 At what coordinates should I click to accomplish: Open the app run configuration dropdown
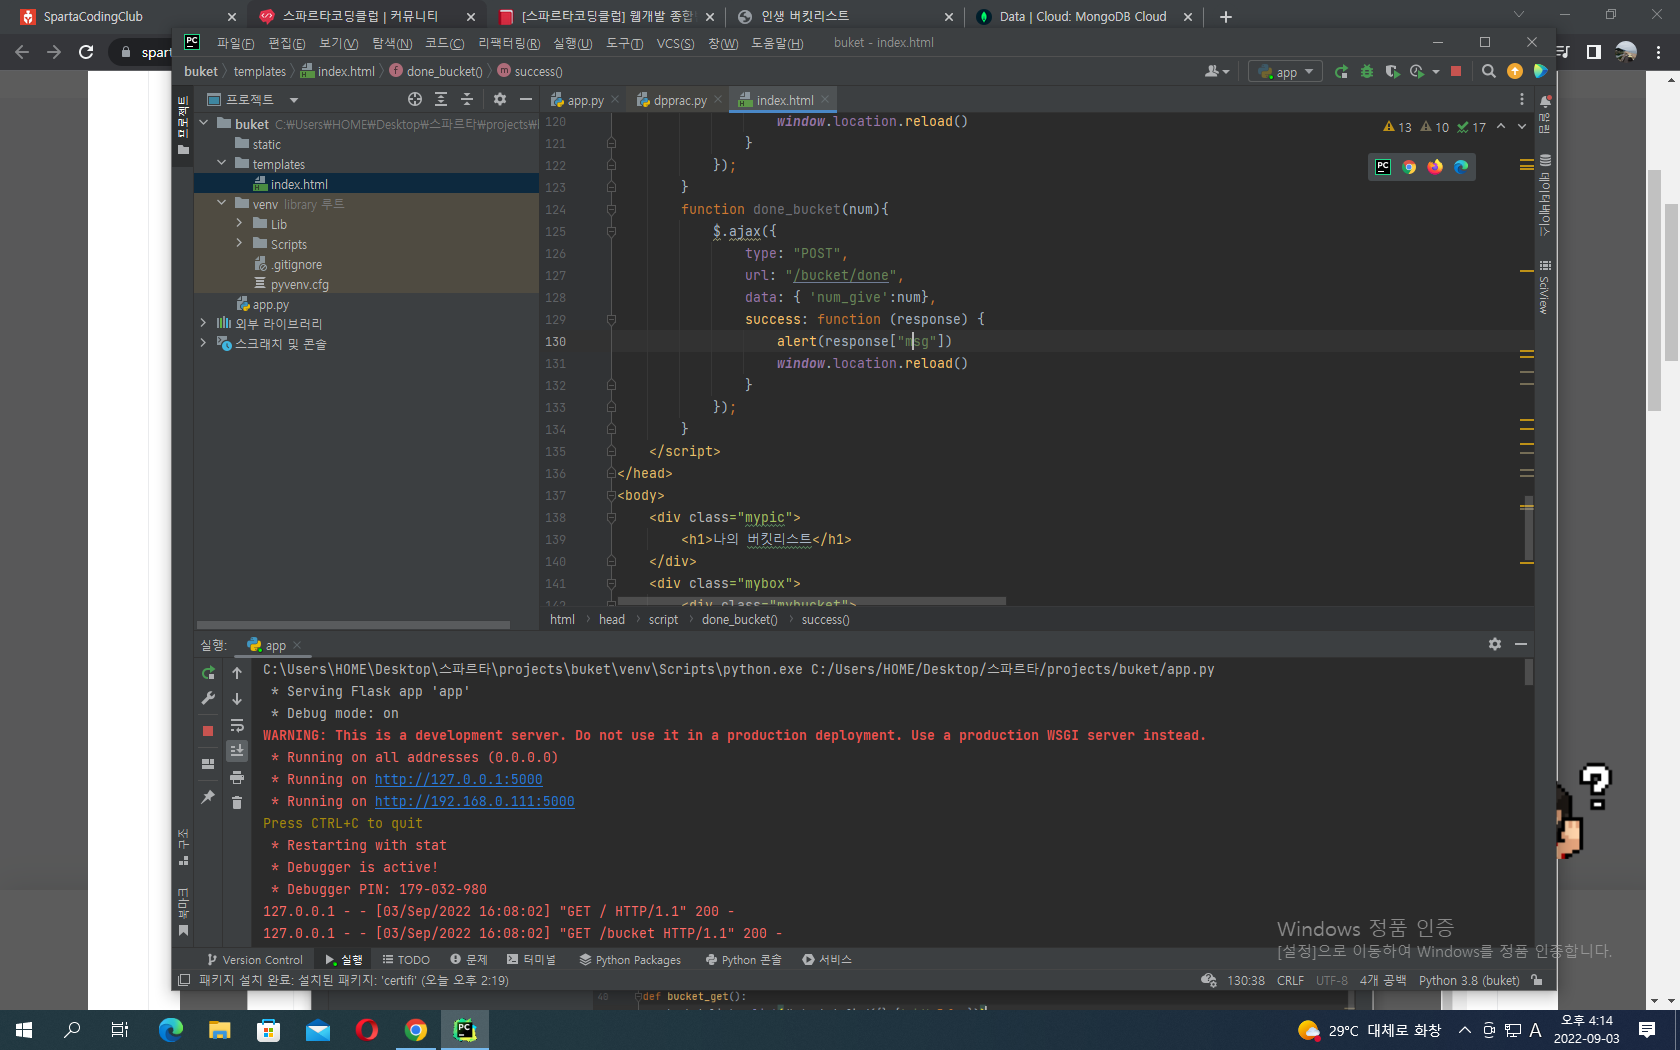coord(1286,71)
